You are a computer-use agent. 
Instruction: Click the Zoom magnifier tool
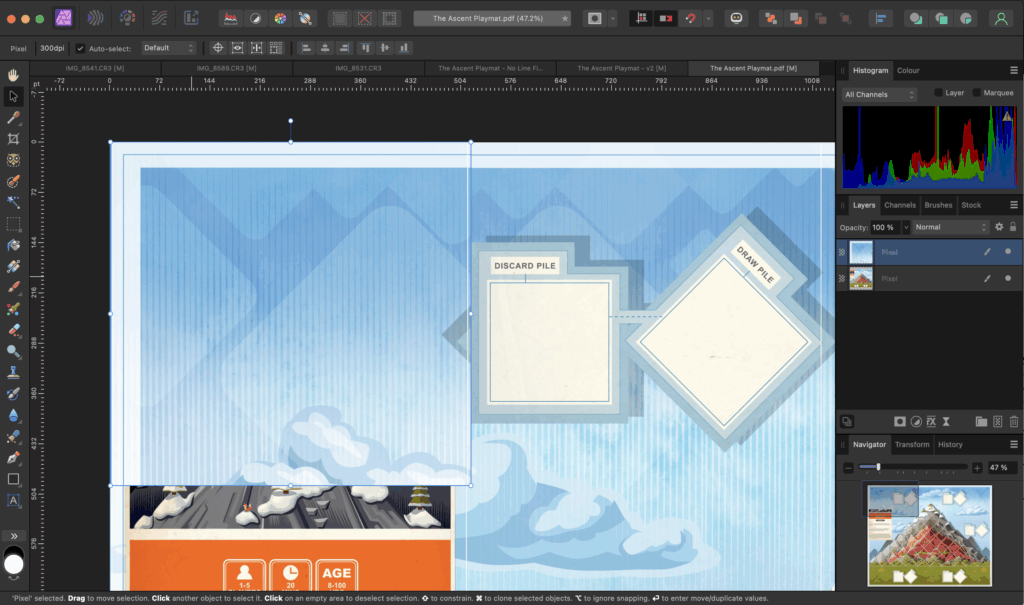13,351
